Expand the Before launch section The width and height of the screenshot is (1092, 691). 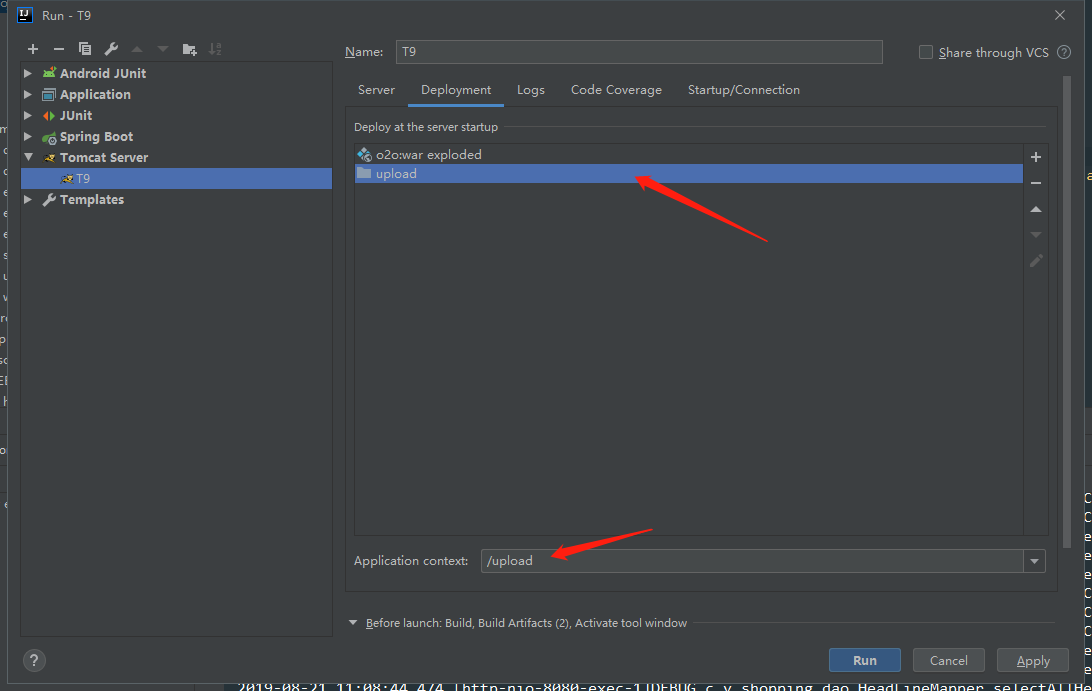click(353, 623)
